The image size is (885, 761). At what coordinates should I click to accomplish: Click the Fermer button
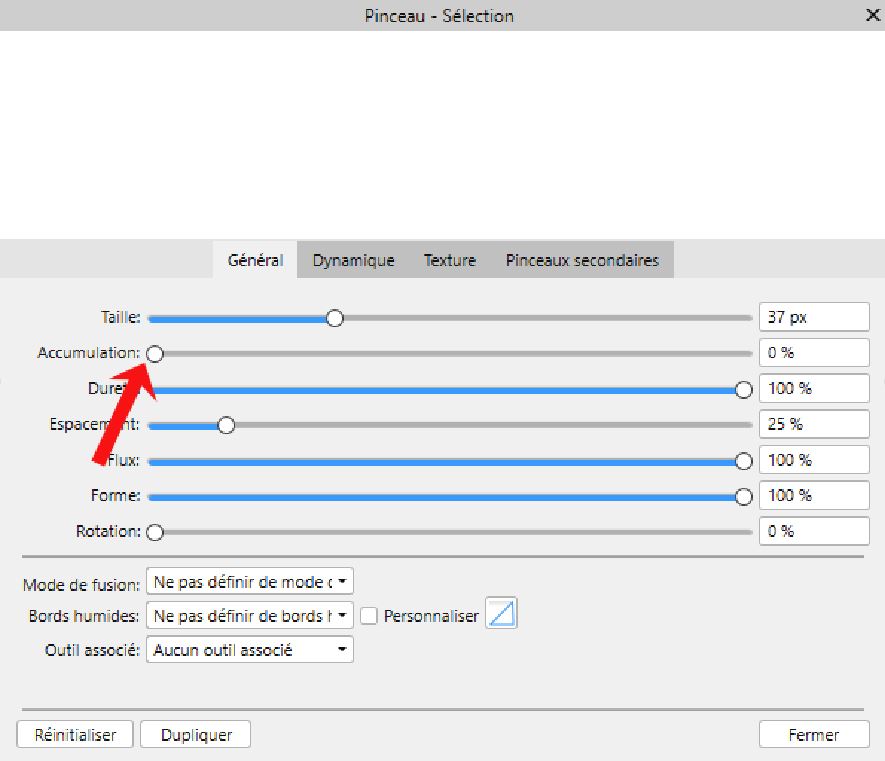click(814, 734)
